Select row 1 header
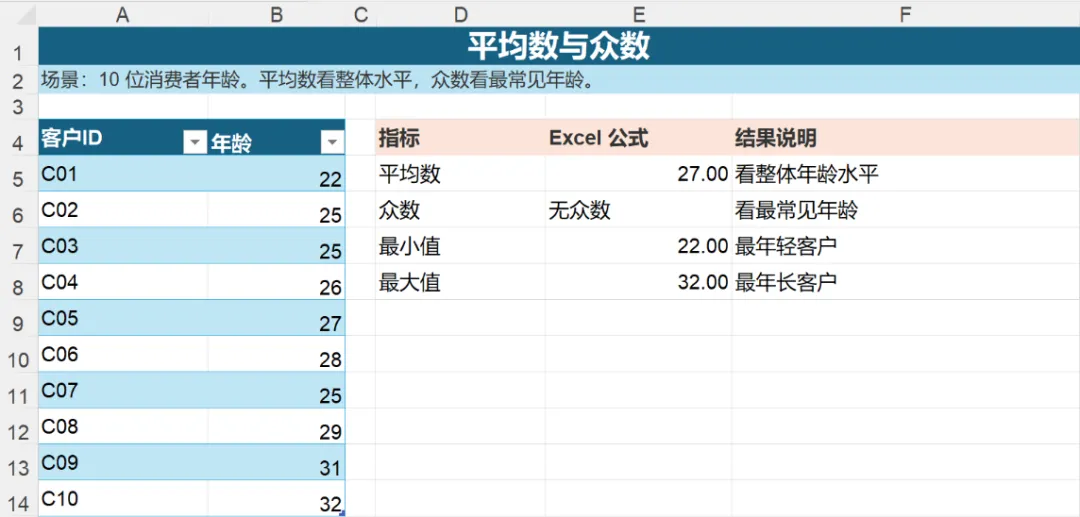The height and width of the screenshot is (517, 1080). pyautogui.click(x=19, y=48)
